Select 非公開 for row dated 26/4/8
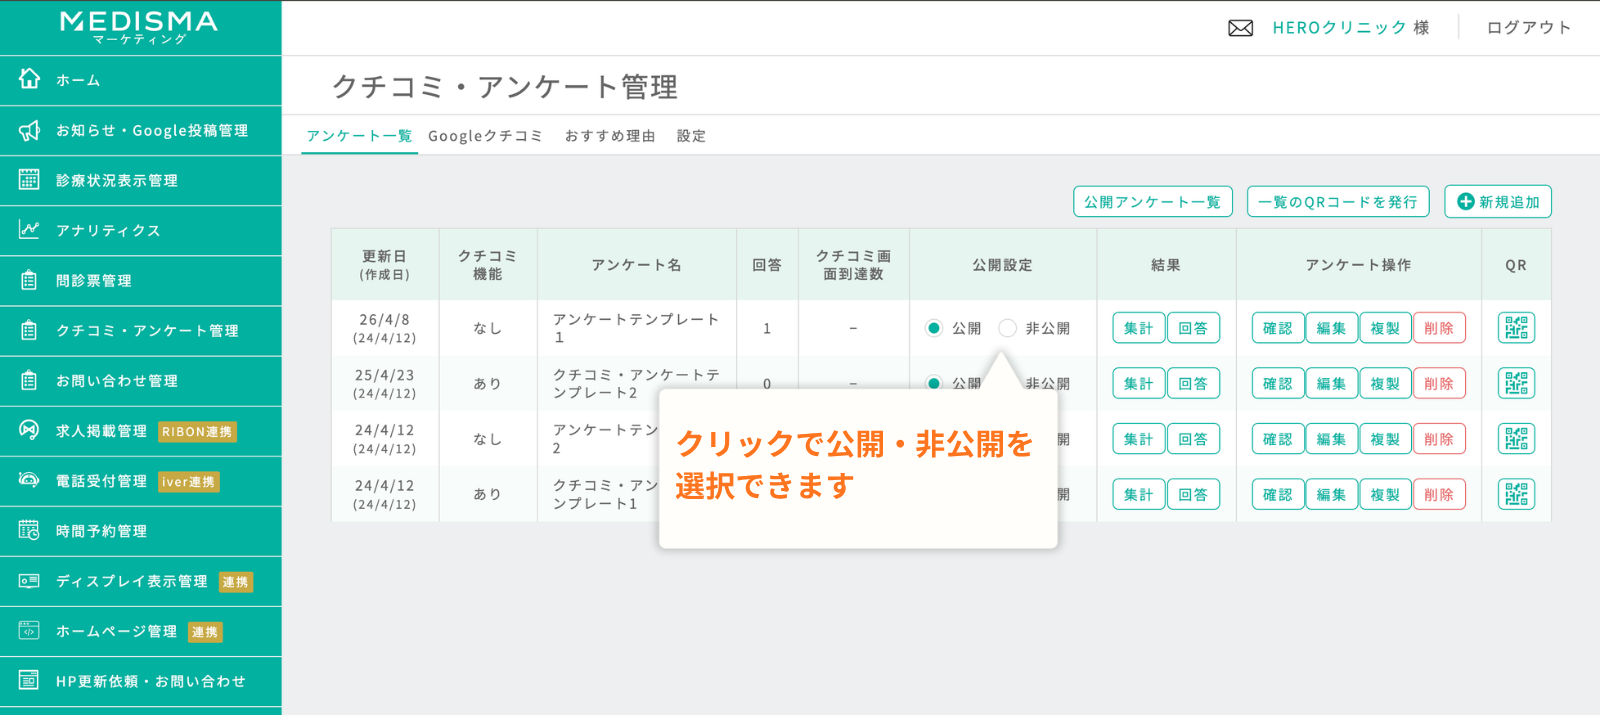 (1008, 328)
